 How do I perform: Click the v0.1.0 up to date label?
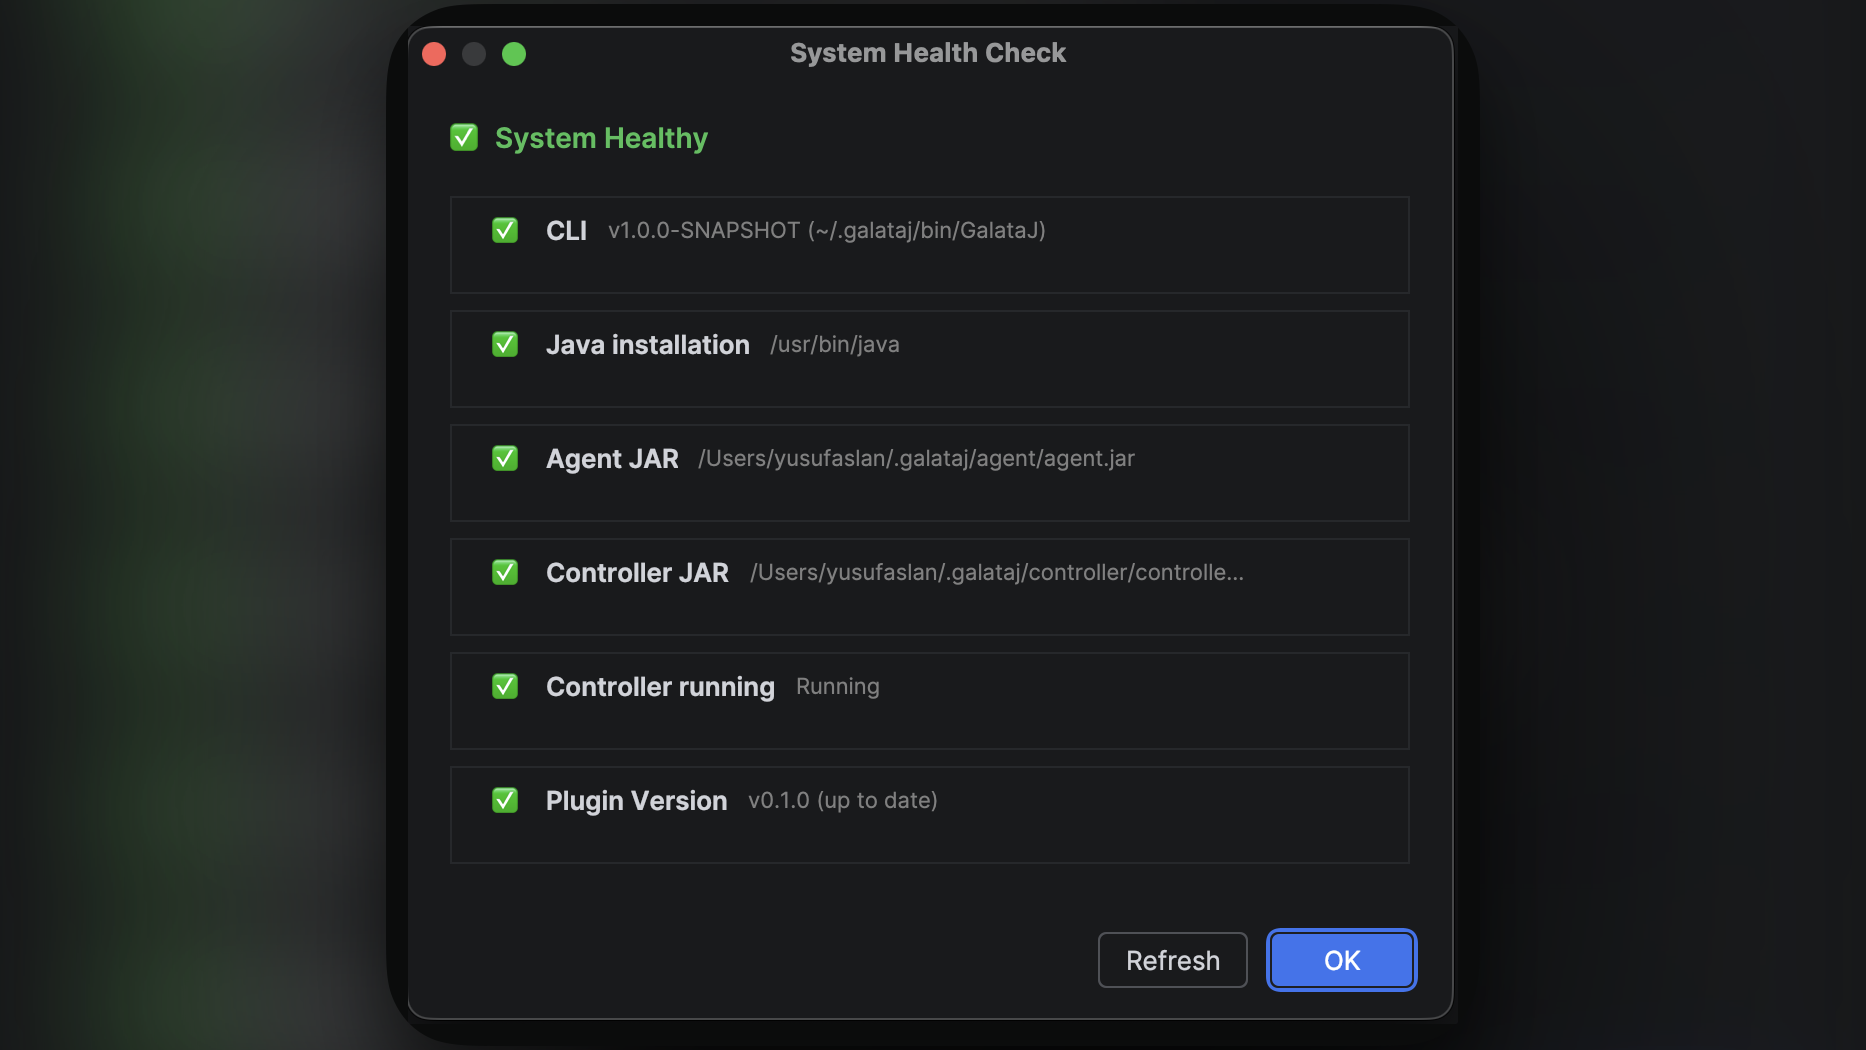[x=842, y=800]
